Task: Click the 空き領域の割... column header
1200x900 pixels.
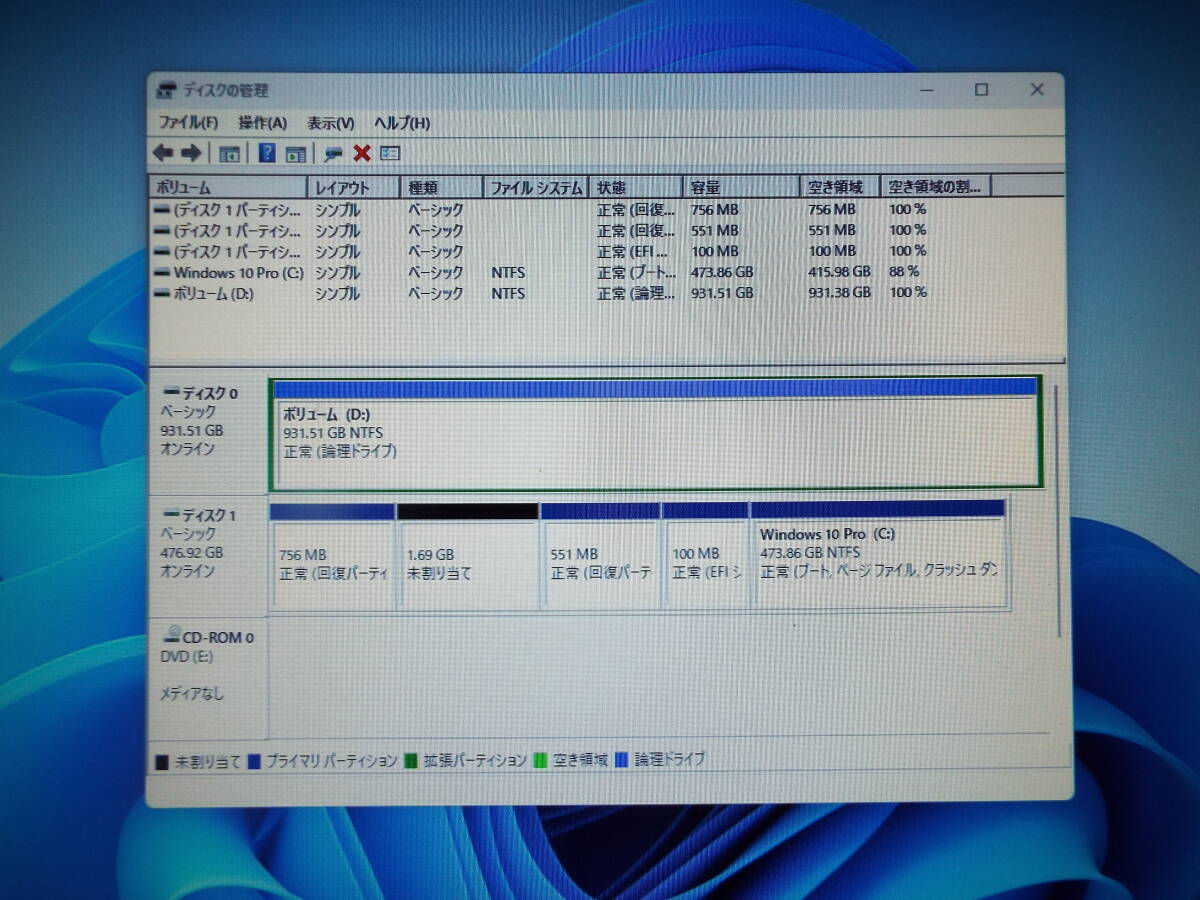Action: pyautogui.click(x=935, y=187)
